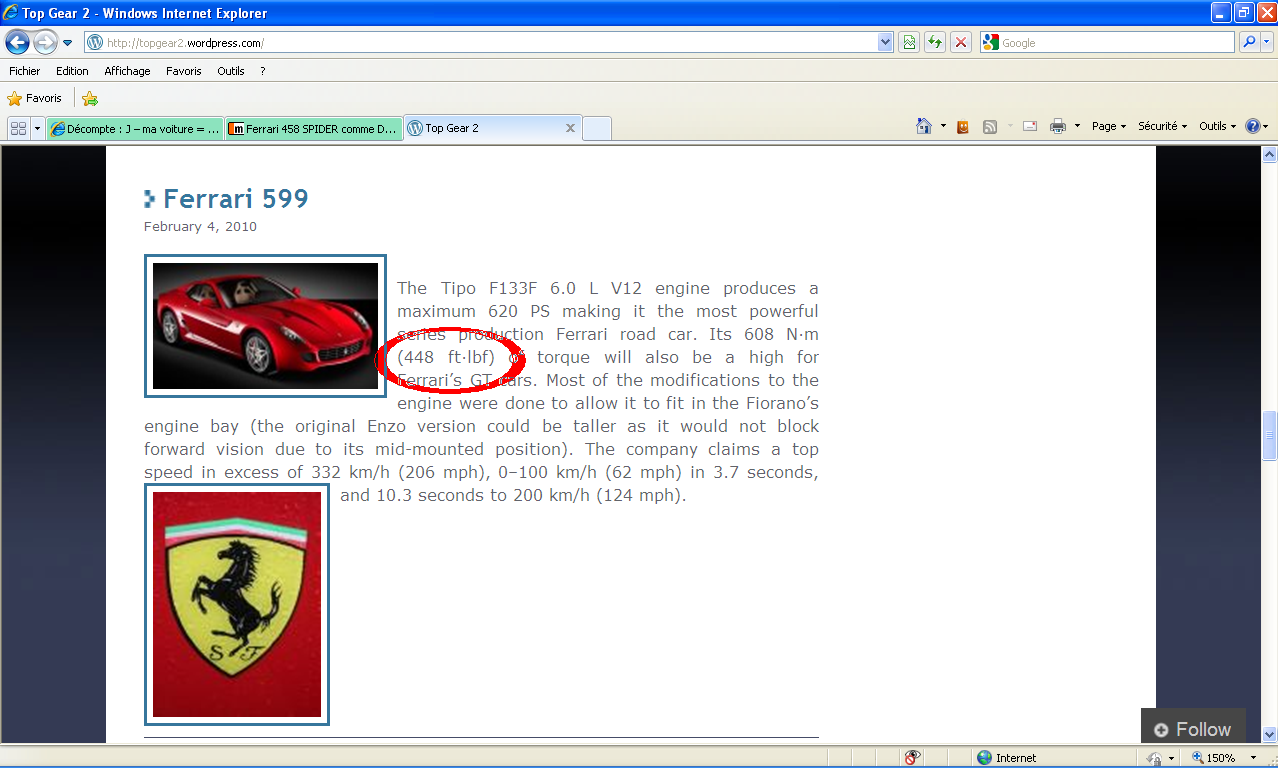Toggle Compatibility View broken-page icon
1278x768 pixels.
click(x=909, y=43)
